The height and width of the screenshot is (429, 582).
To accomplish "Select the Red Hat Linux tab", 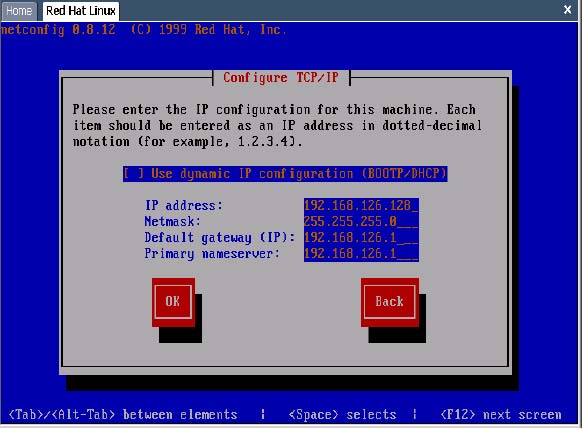I will [x=81, y=11].
